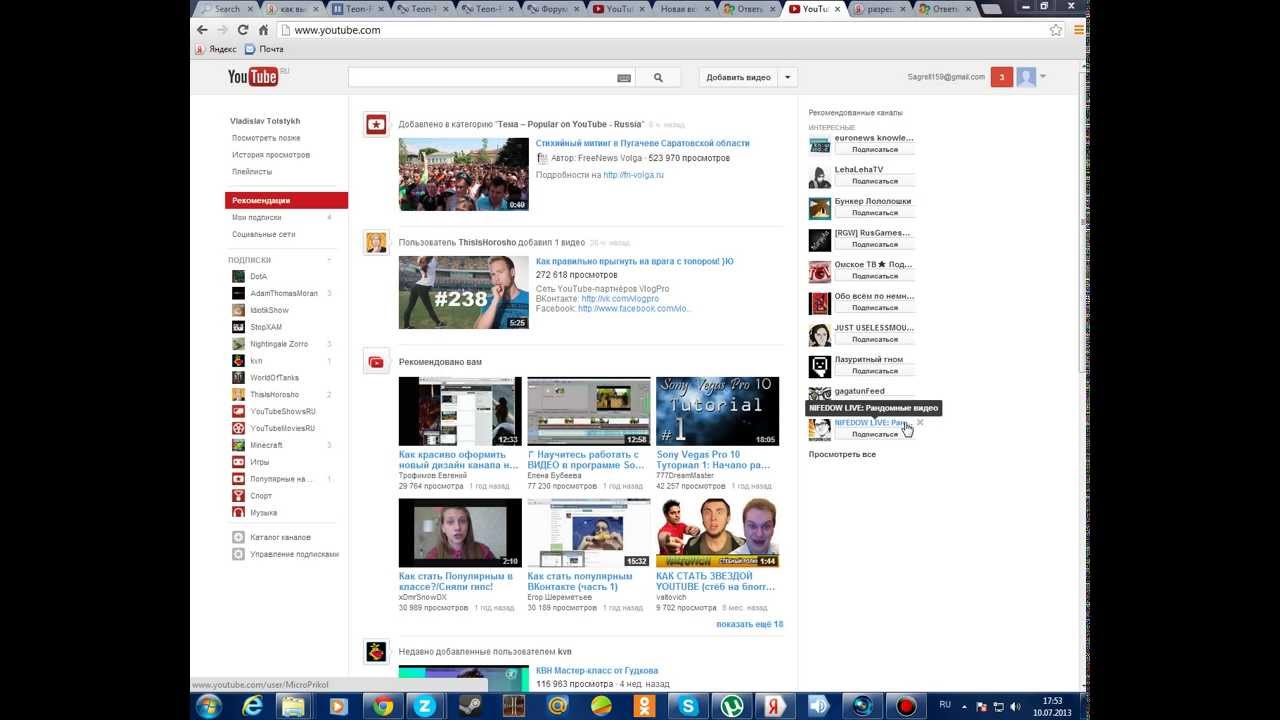1280x720 pixels.
Task: Expand more recommendations via показать ещё 18
Action: [x=749, y=624]
